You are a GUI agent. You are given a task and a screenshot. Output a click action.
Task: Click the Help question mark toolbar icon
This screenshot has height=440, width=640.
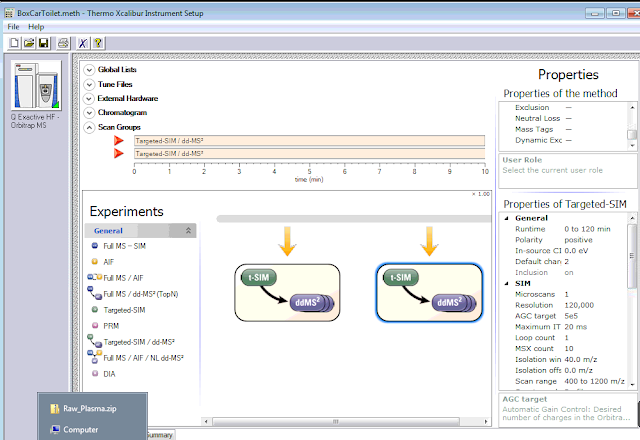pyautogui.click(x=98, y=43)
